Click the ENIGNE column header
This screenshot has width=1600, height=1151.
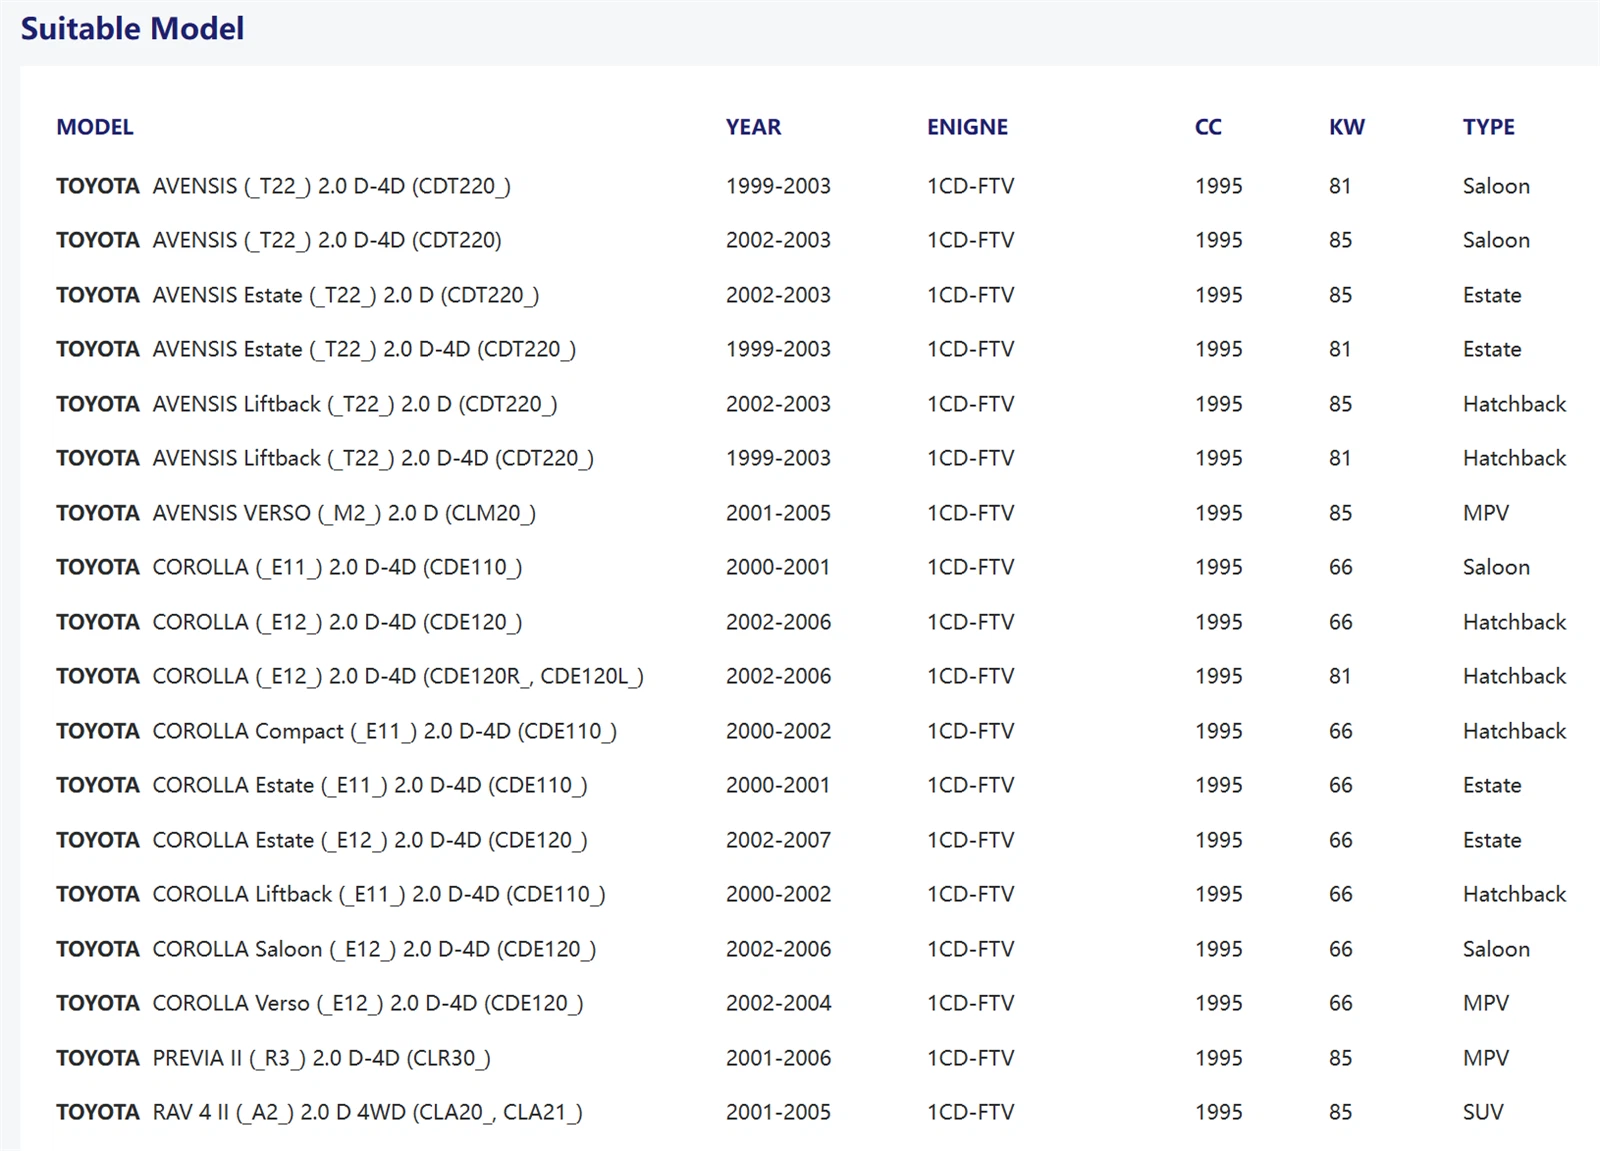(x=967, y=127)
